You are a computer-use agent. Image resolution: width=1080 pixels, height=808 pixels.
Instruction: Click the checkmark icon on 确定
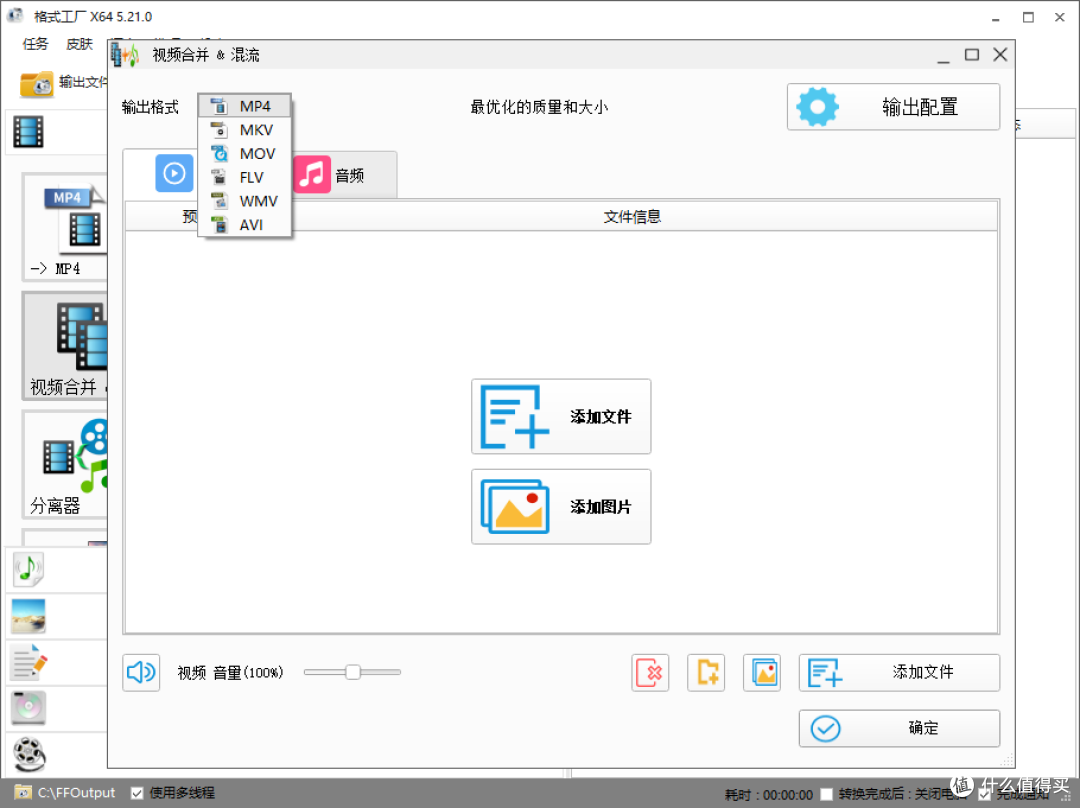click(825, 728)
